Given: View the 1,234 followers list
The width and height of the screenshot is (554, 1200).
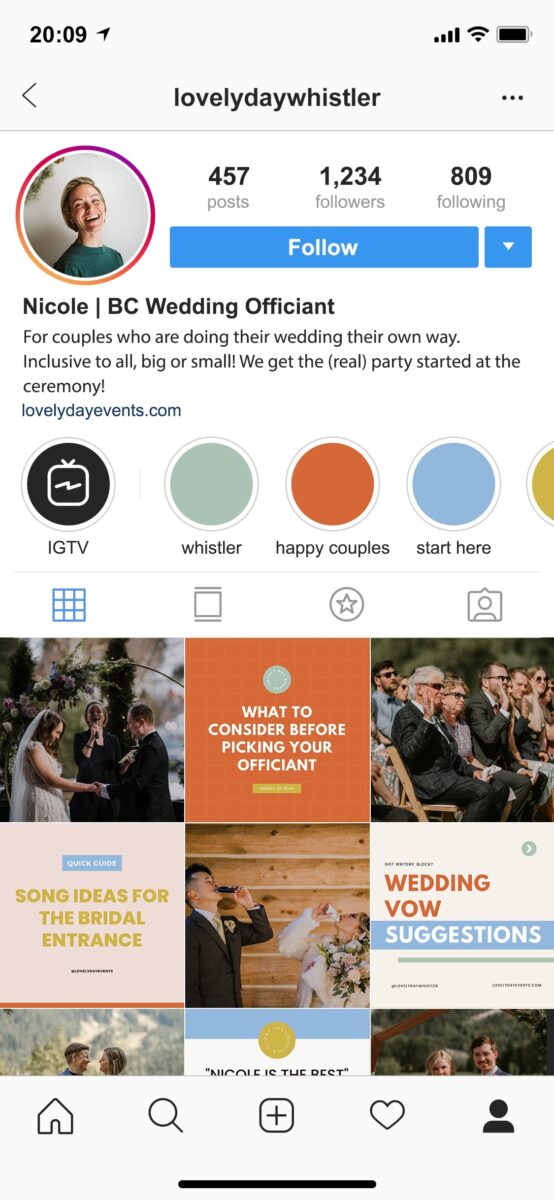Looking at the screenshot, I should tap(350, 188).
